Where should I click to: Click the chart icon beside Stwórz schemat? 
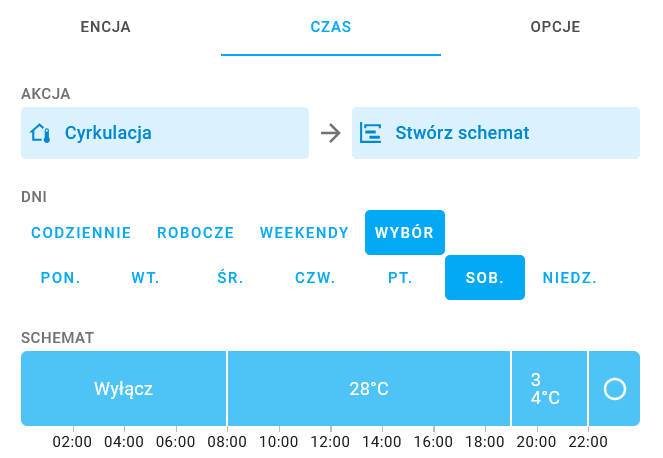[x=370, y=133]
